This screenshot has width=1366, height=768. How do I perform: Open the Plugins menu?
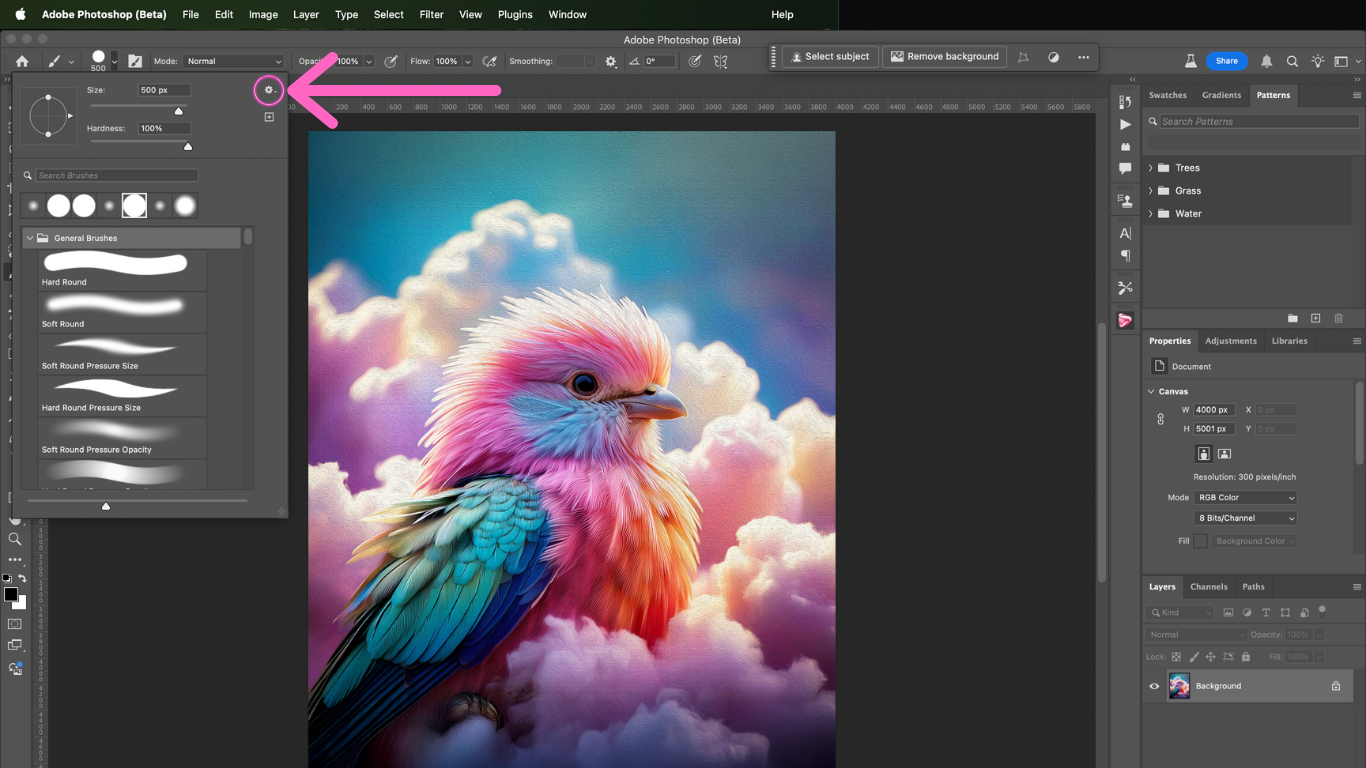515,15
